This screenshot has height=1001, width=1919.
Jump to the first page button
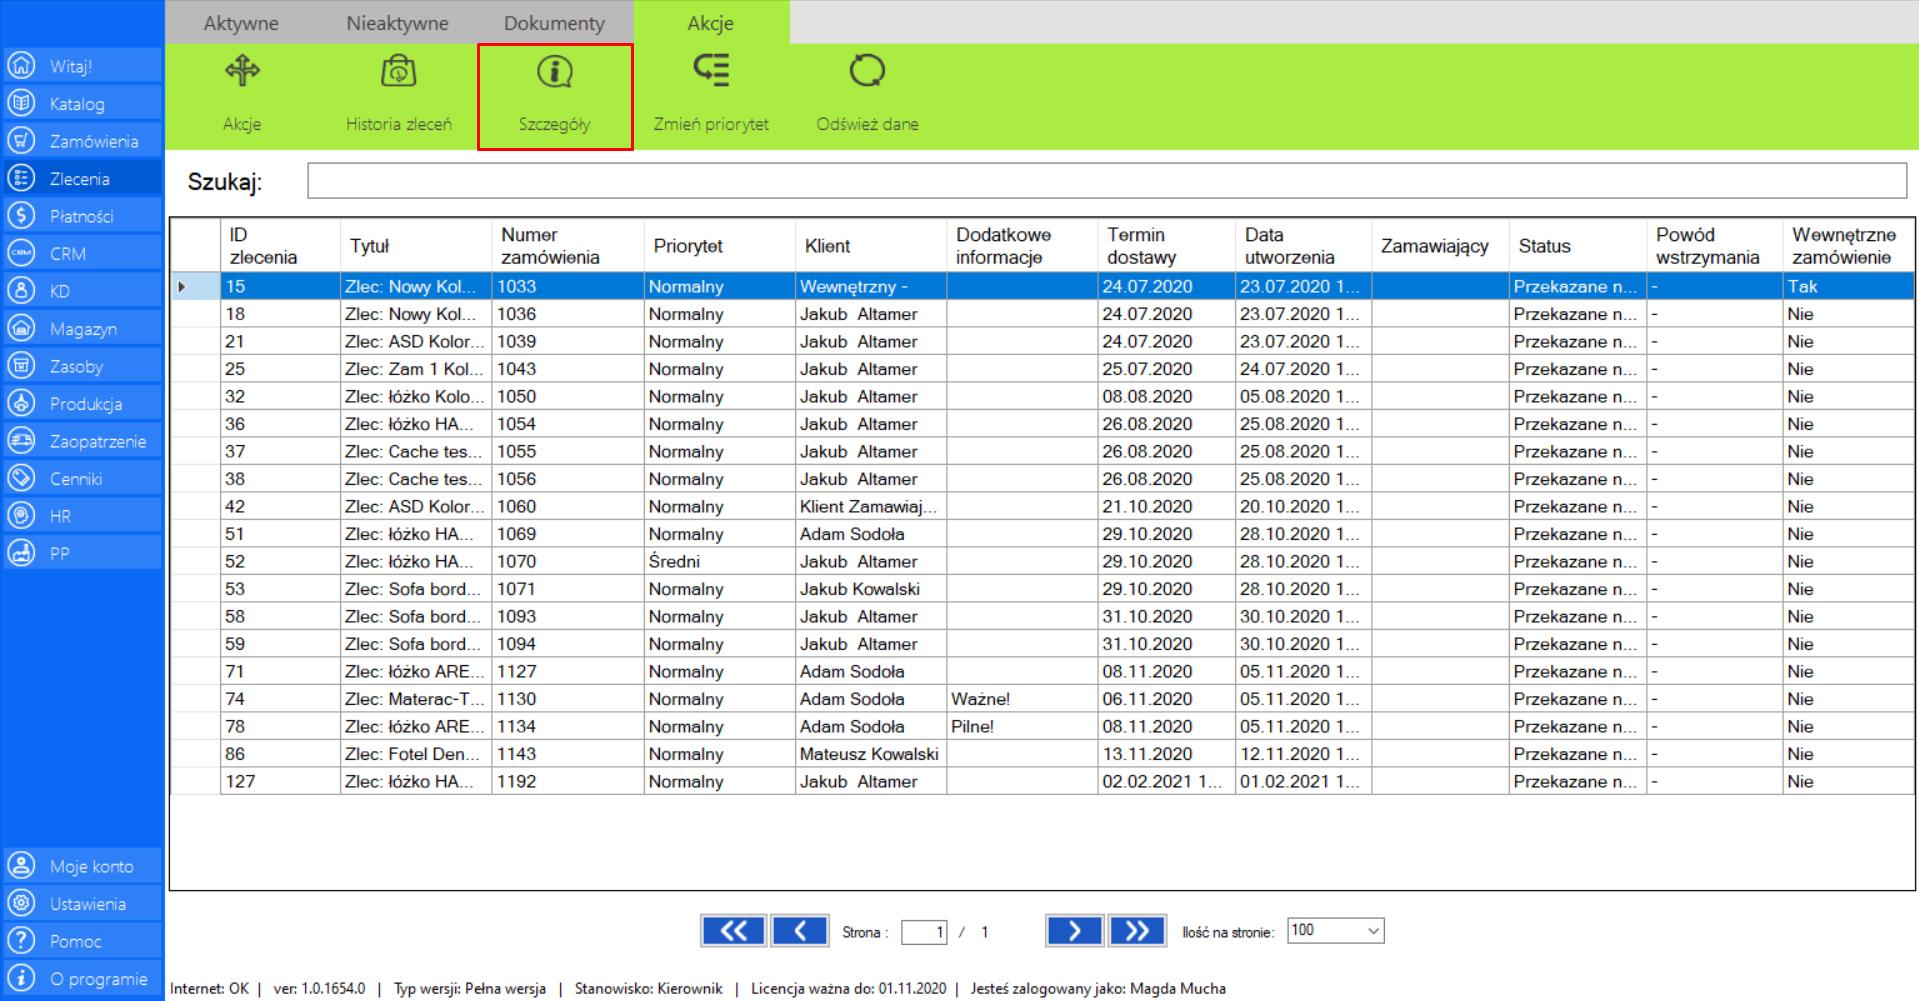pos(733,931)
